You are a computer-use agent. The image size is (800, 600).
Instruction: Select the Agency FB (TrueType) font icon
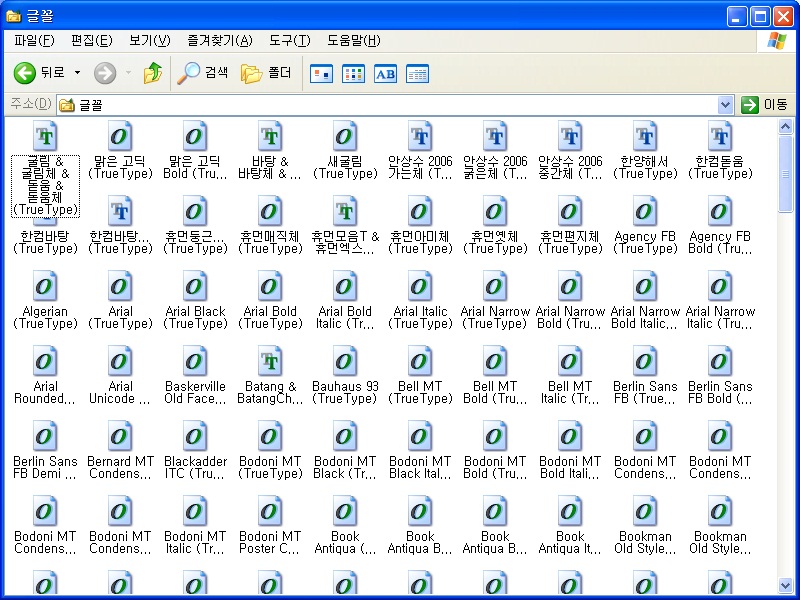[x=645, y=211]
